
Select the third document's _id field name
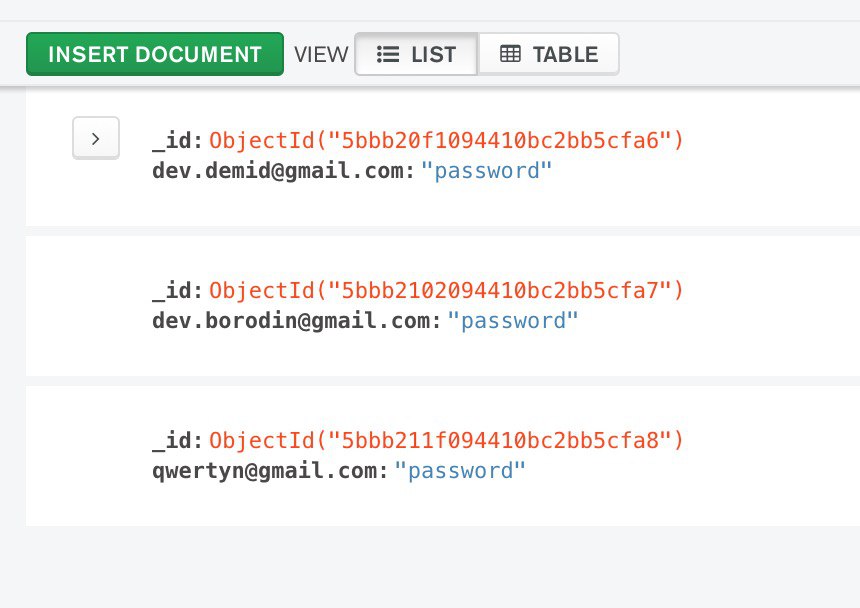tap(175, 440)
